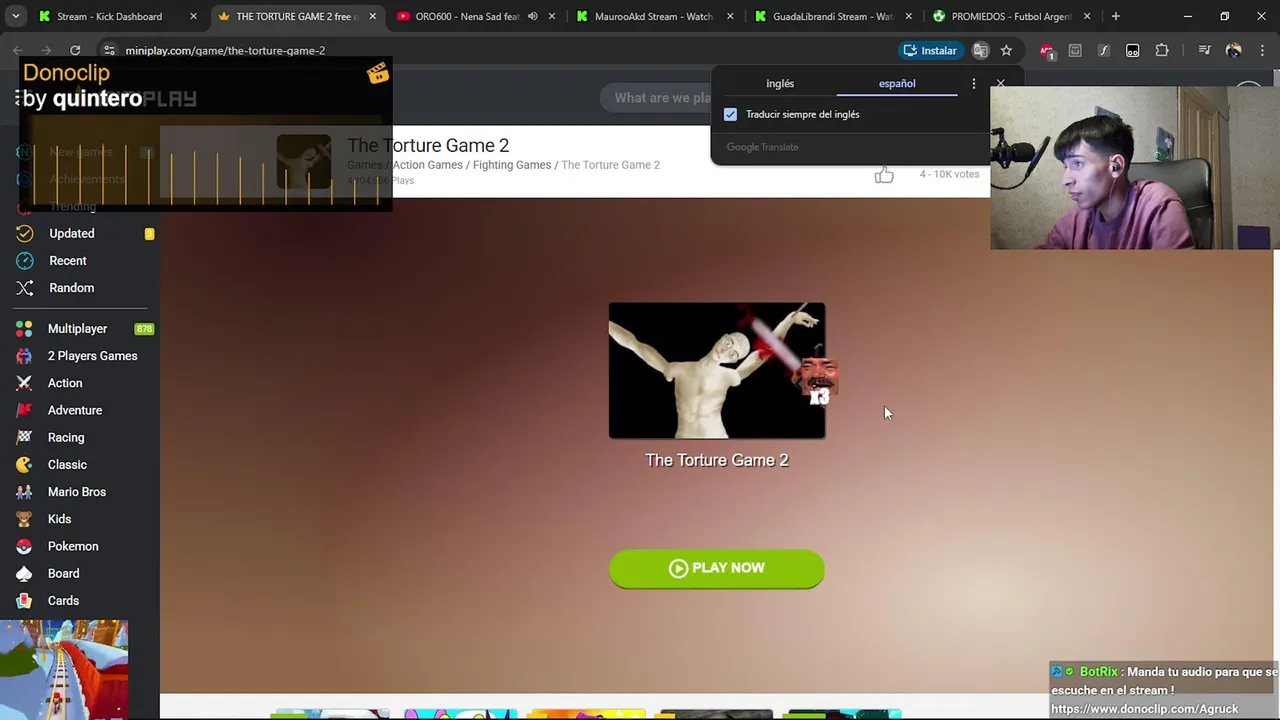Viewport: 1280px width, 720px height.
Task: Click the Instalar app button
Action: 930,50
